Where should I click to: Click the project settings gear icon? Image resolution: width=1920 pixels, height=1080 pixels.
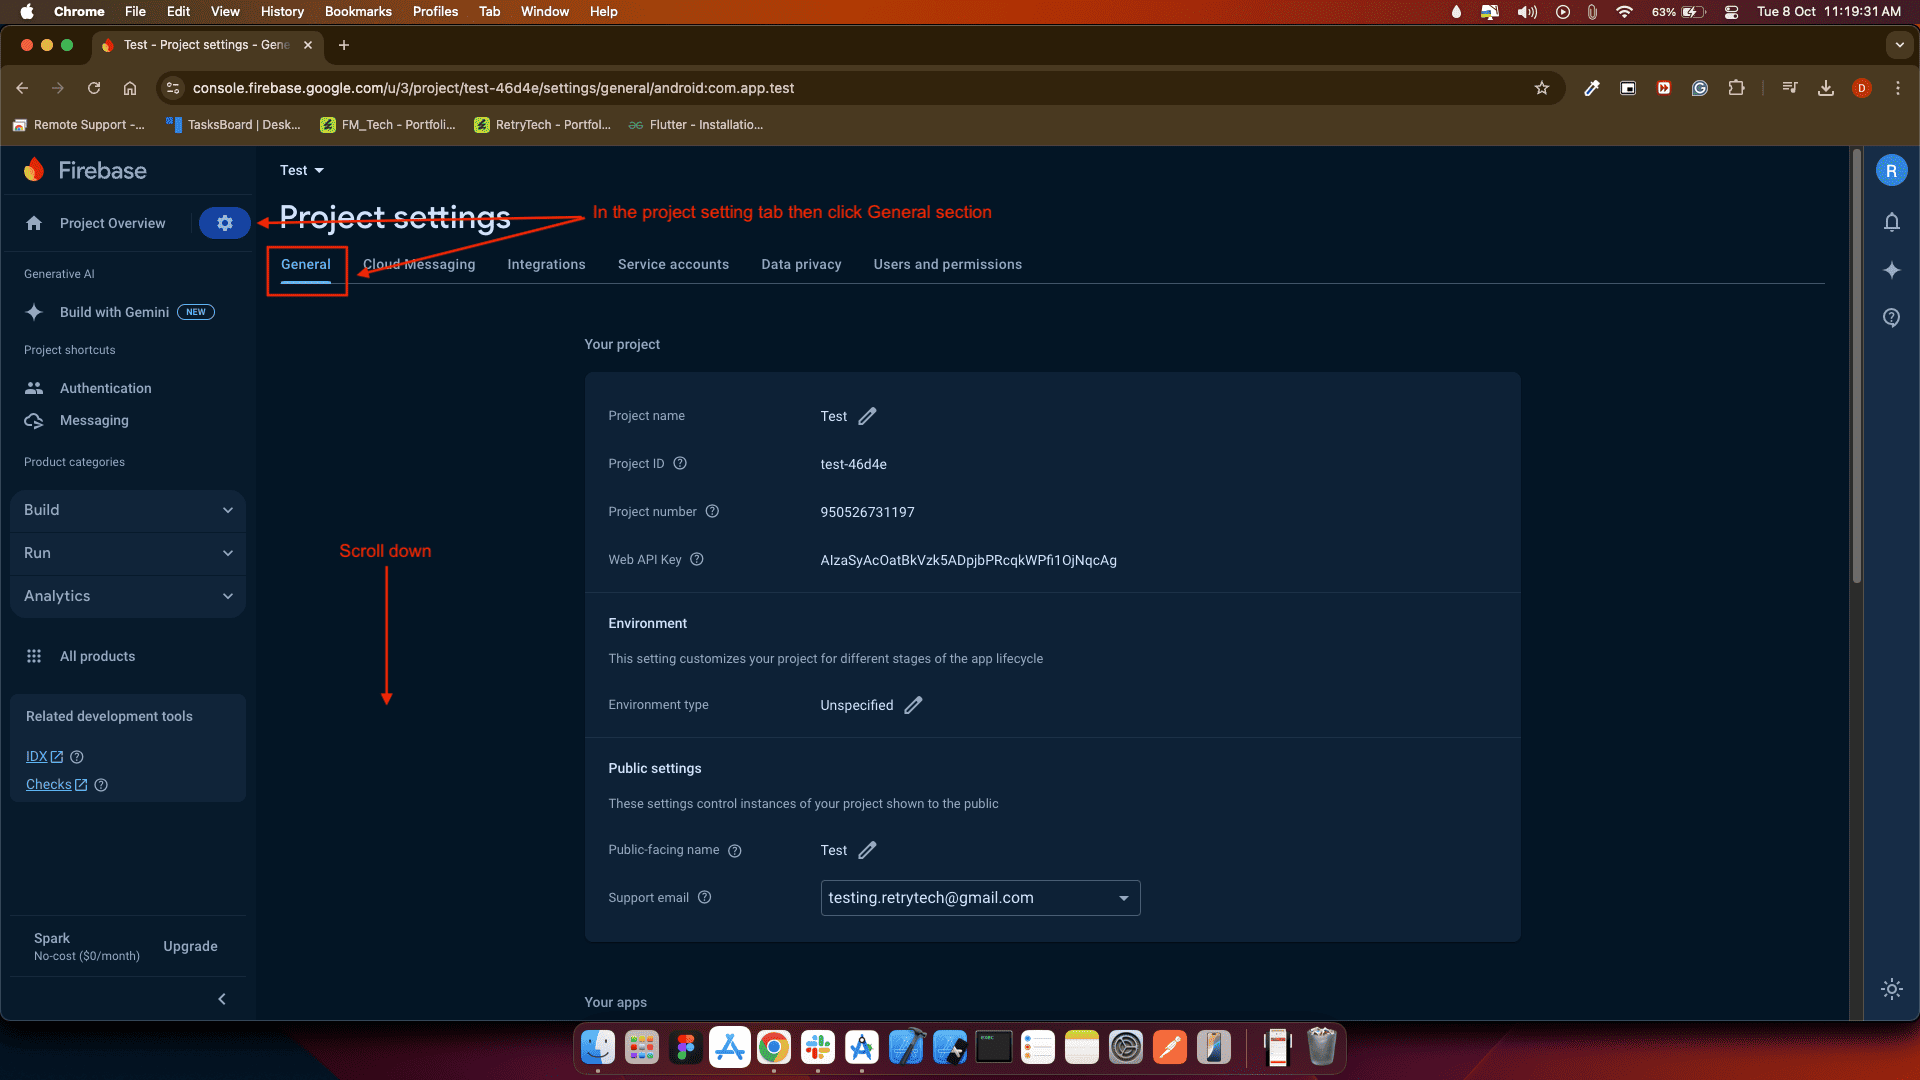point(224,223)
